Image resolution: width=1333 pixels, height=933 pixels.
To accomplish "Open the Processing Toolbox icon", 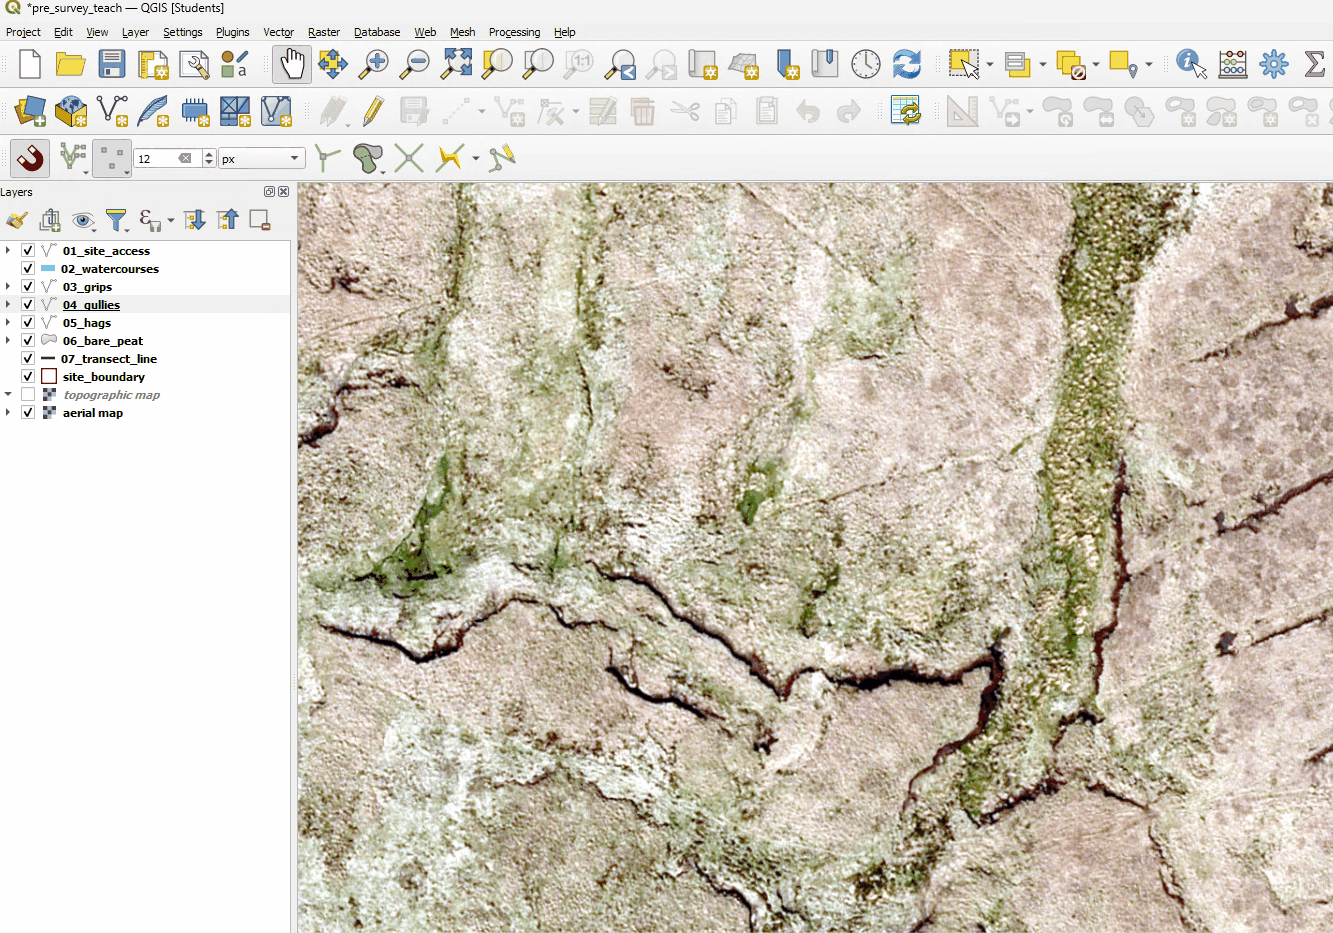I will tap(1273, 63).
